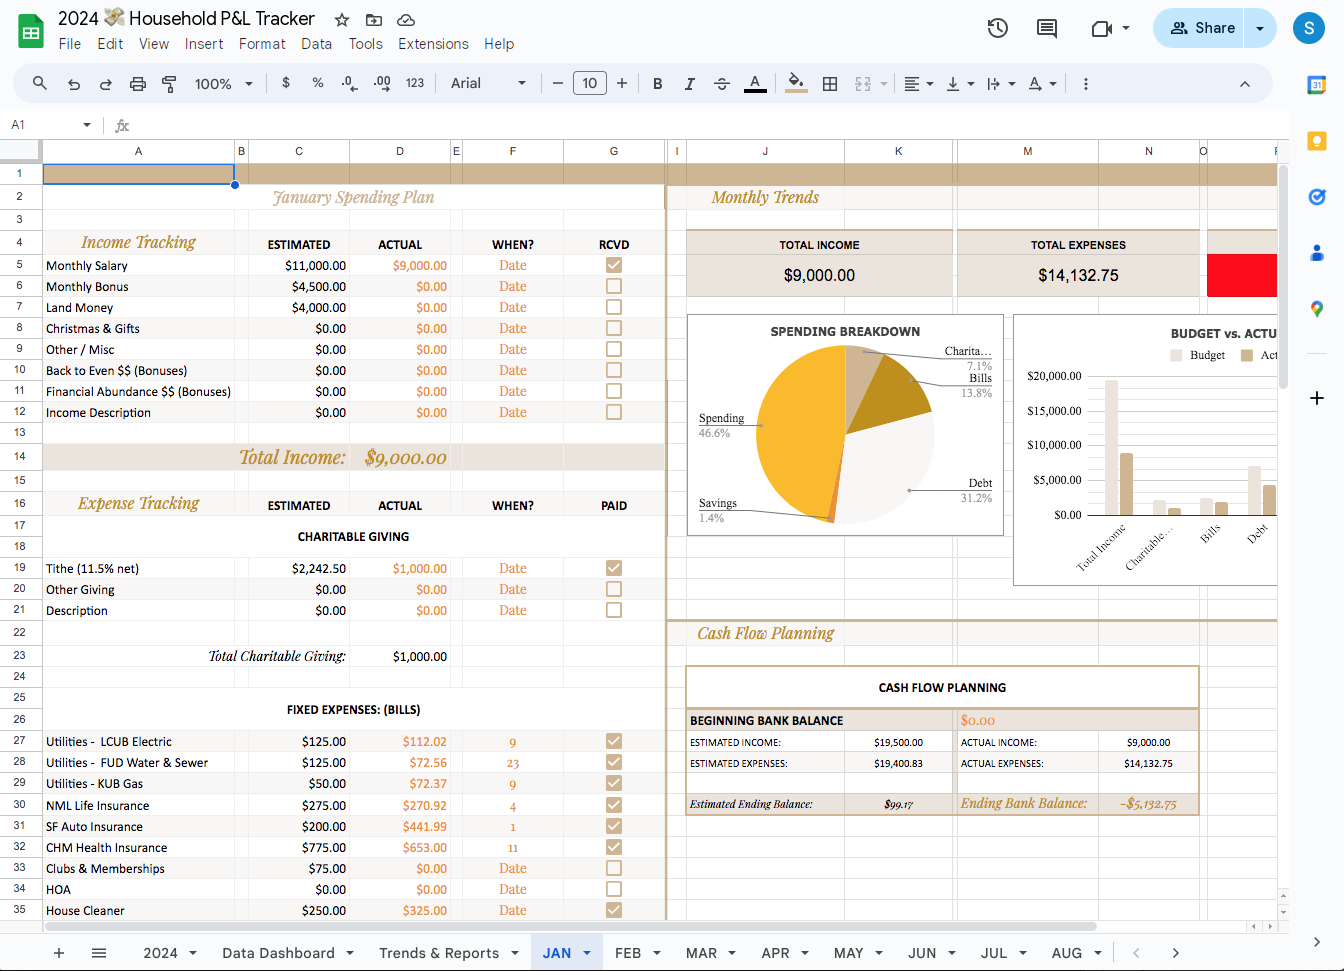Uncheck Monthly Salary received checkbox
The width and height of the screenshot is (1344, 971).
614,265
